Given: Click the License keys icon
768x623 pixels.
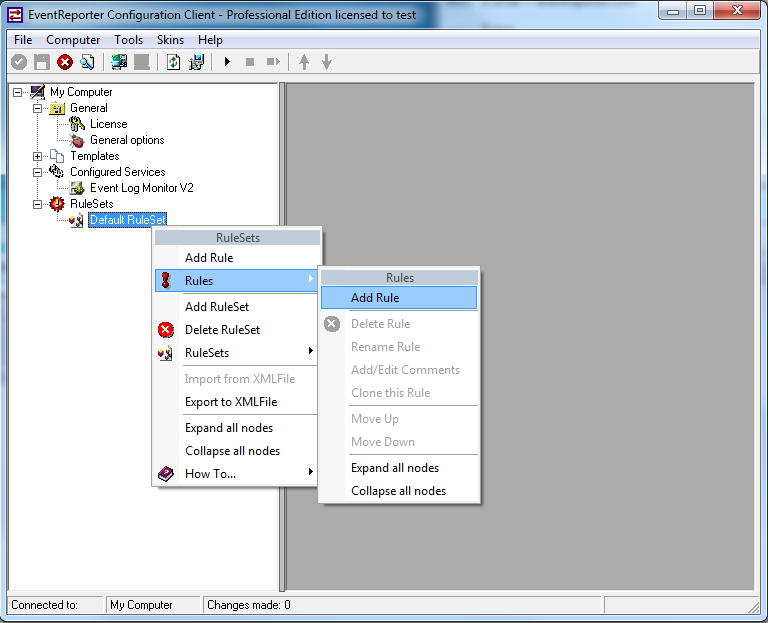Looking at the screenshot, I should coord(77,124).
